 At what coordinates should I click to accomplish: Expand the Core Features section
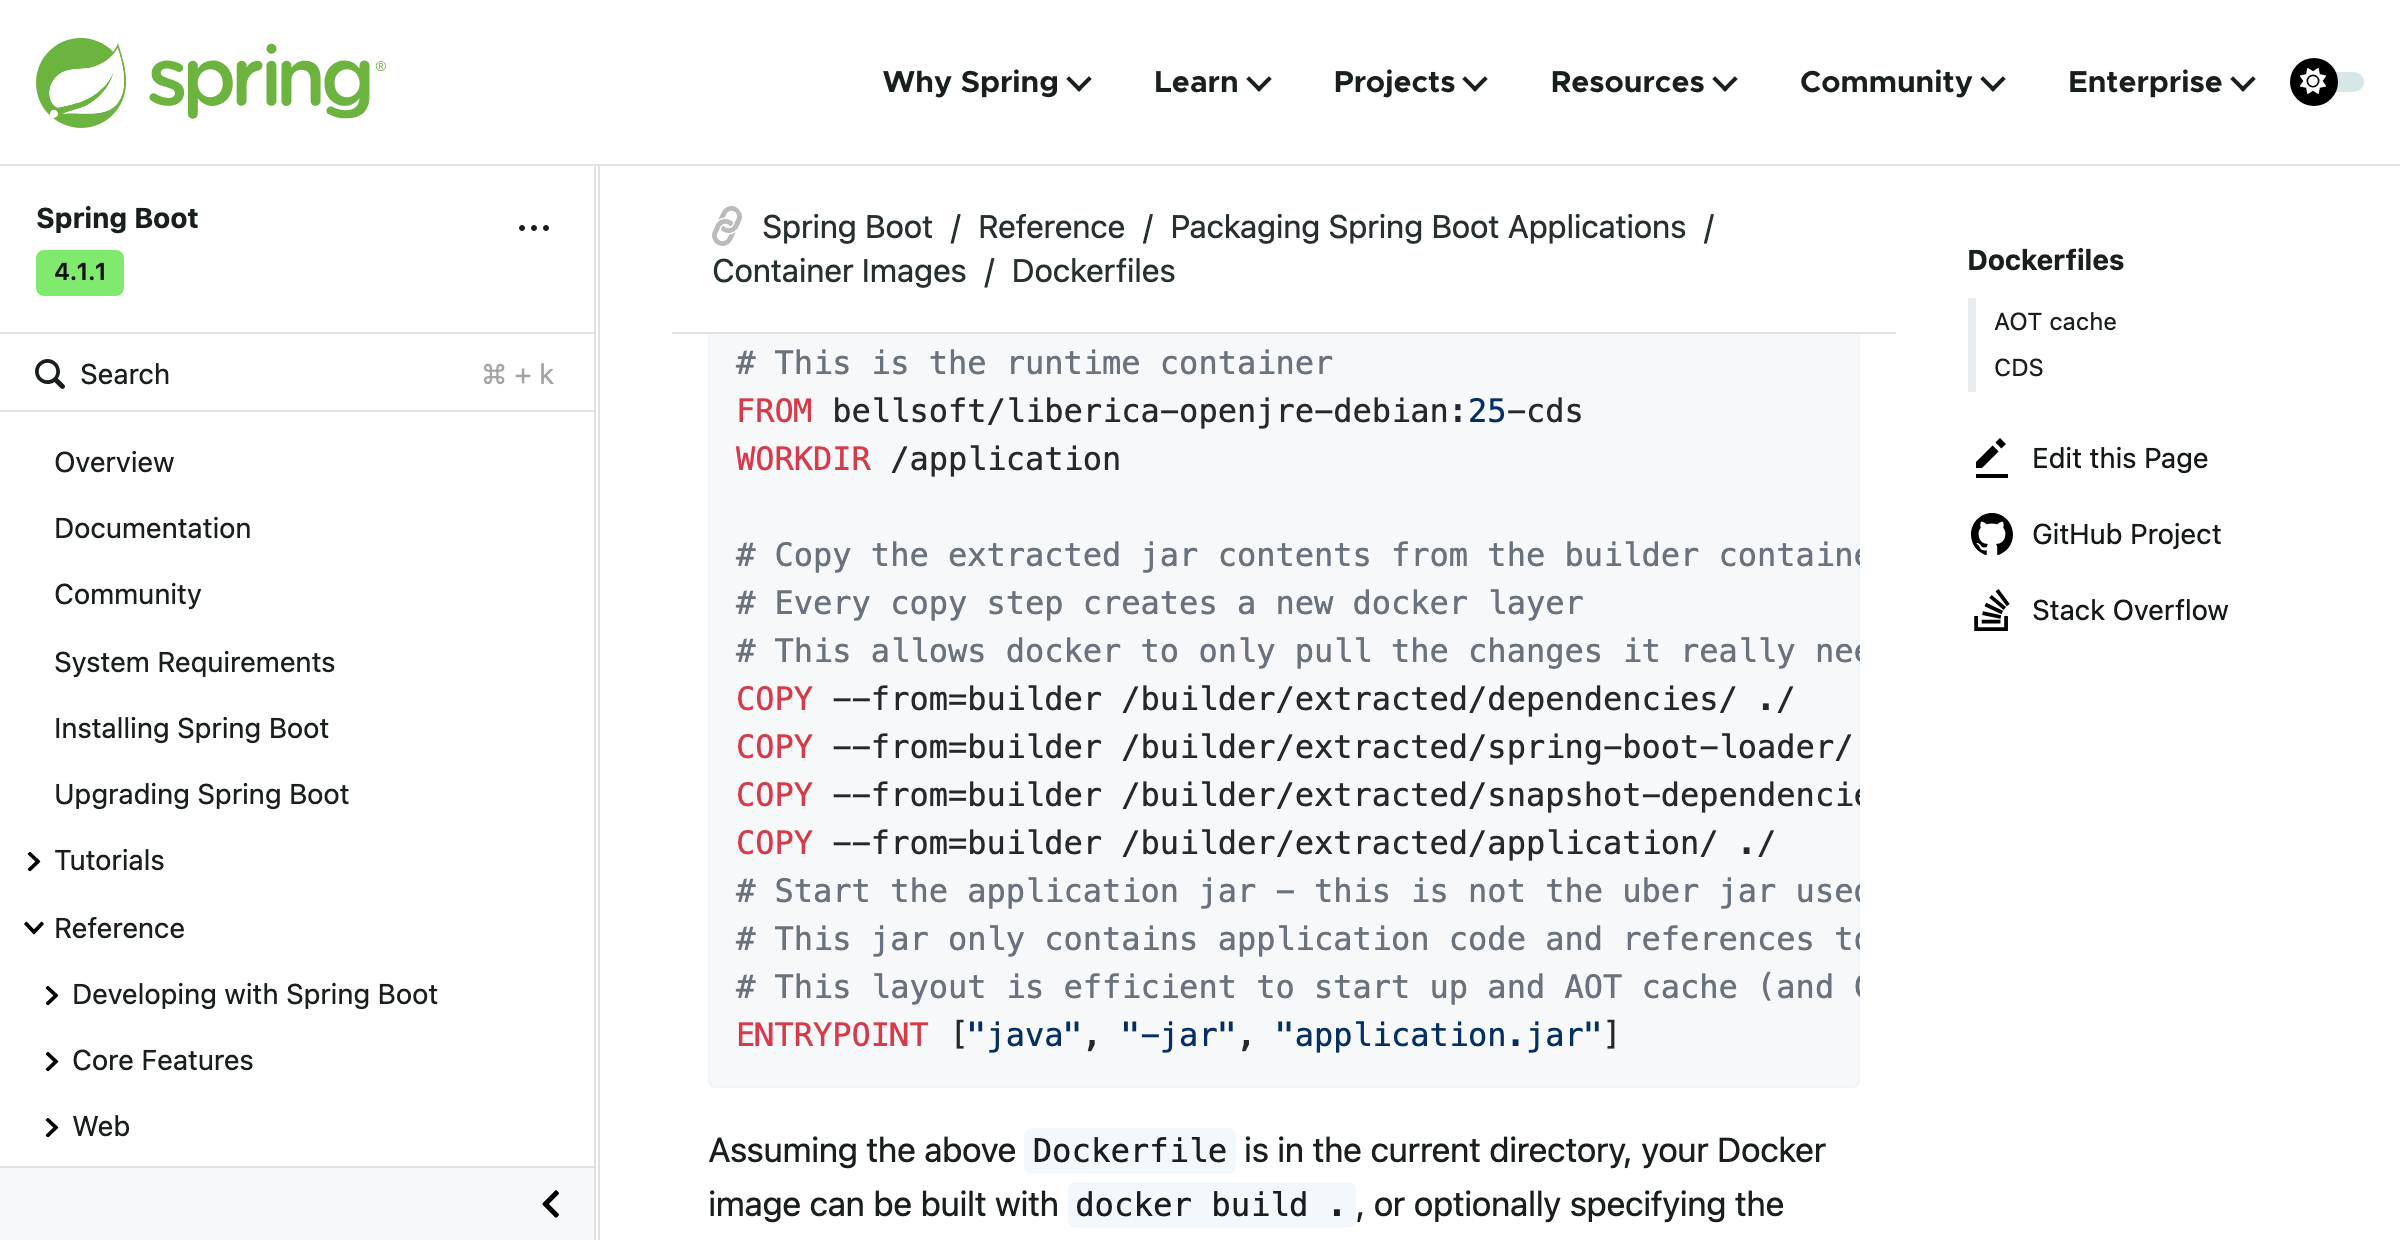coord(52,1061)
